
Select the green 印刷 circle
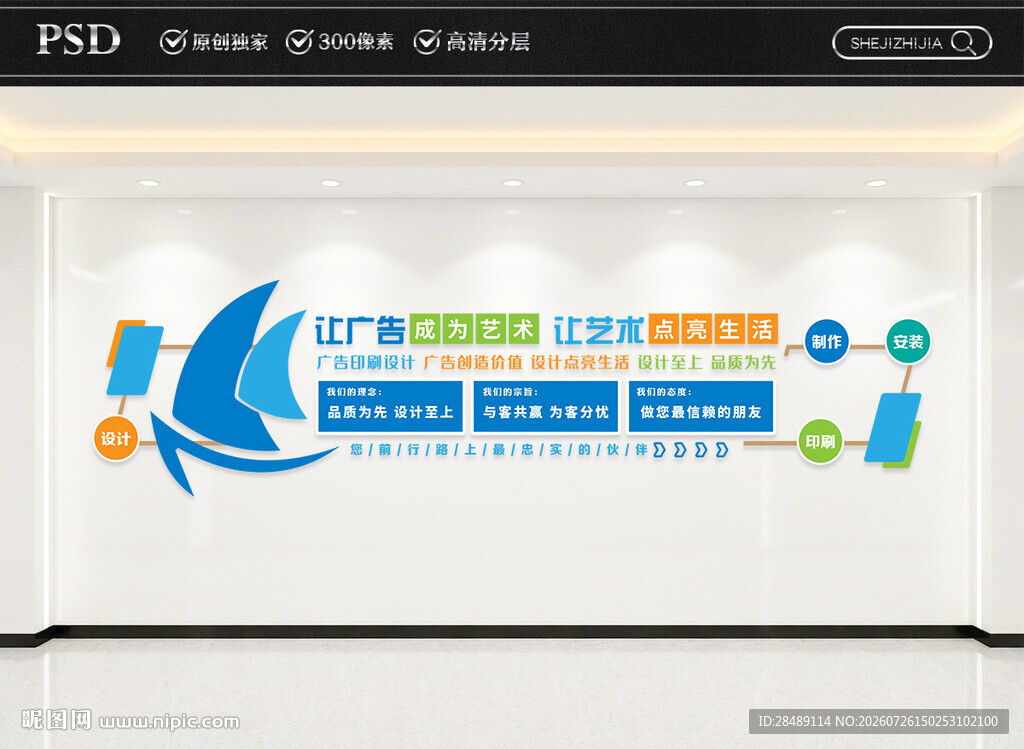[820, 442]
